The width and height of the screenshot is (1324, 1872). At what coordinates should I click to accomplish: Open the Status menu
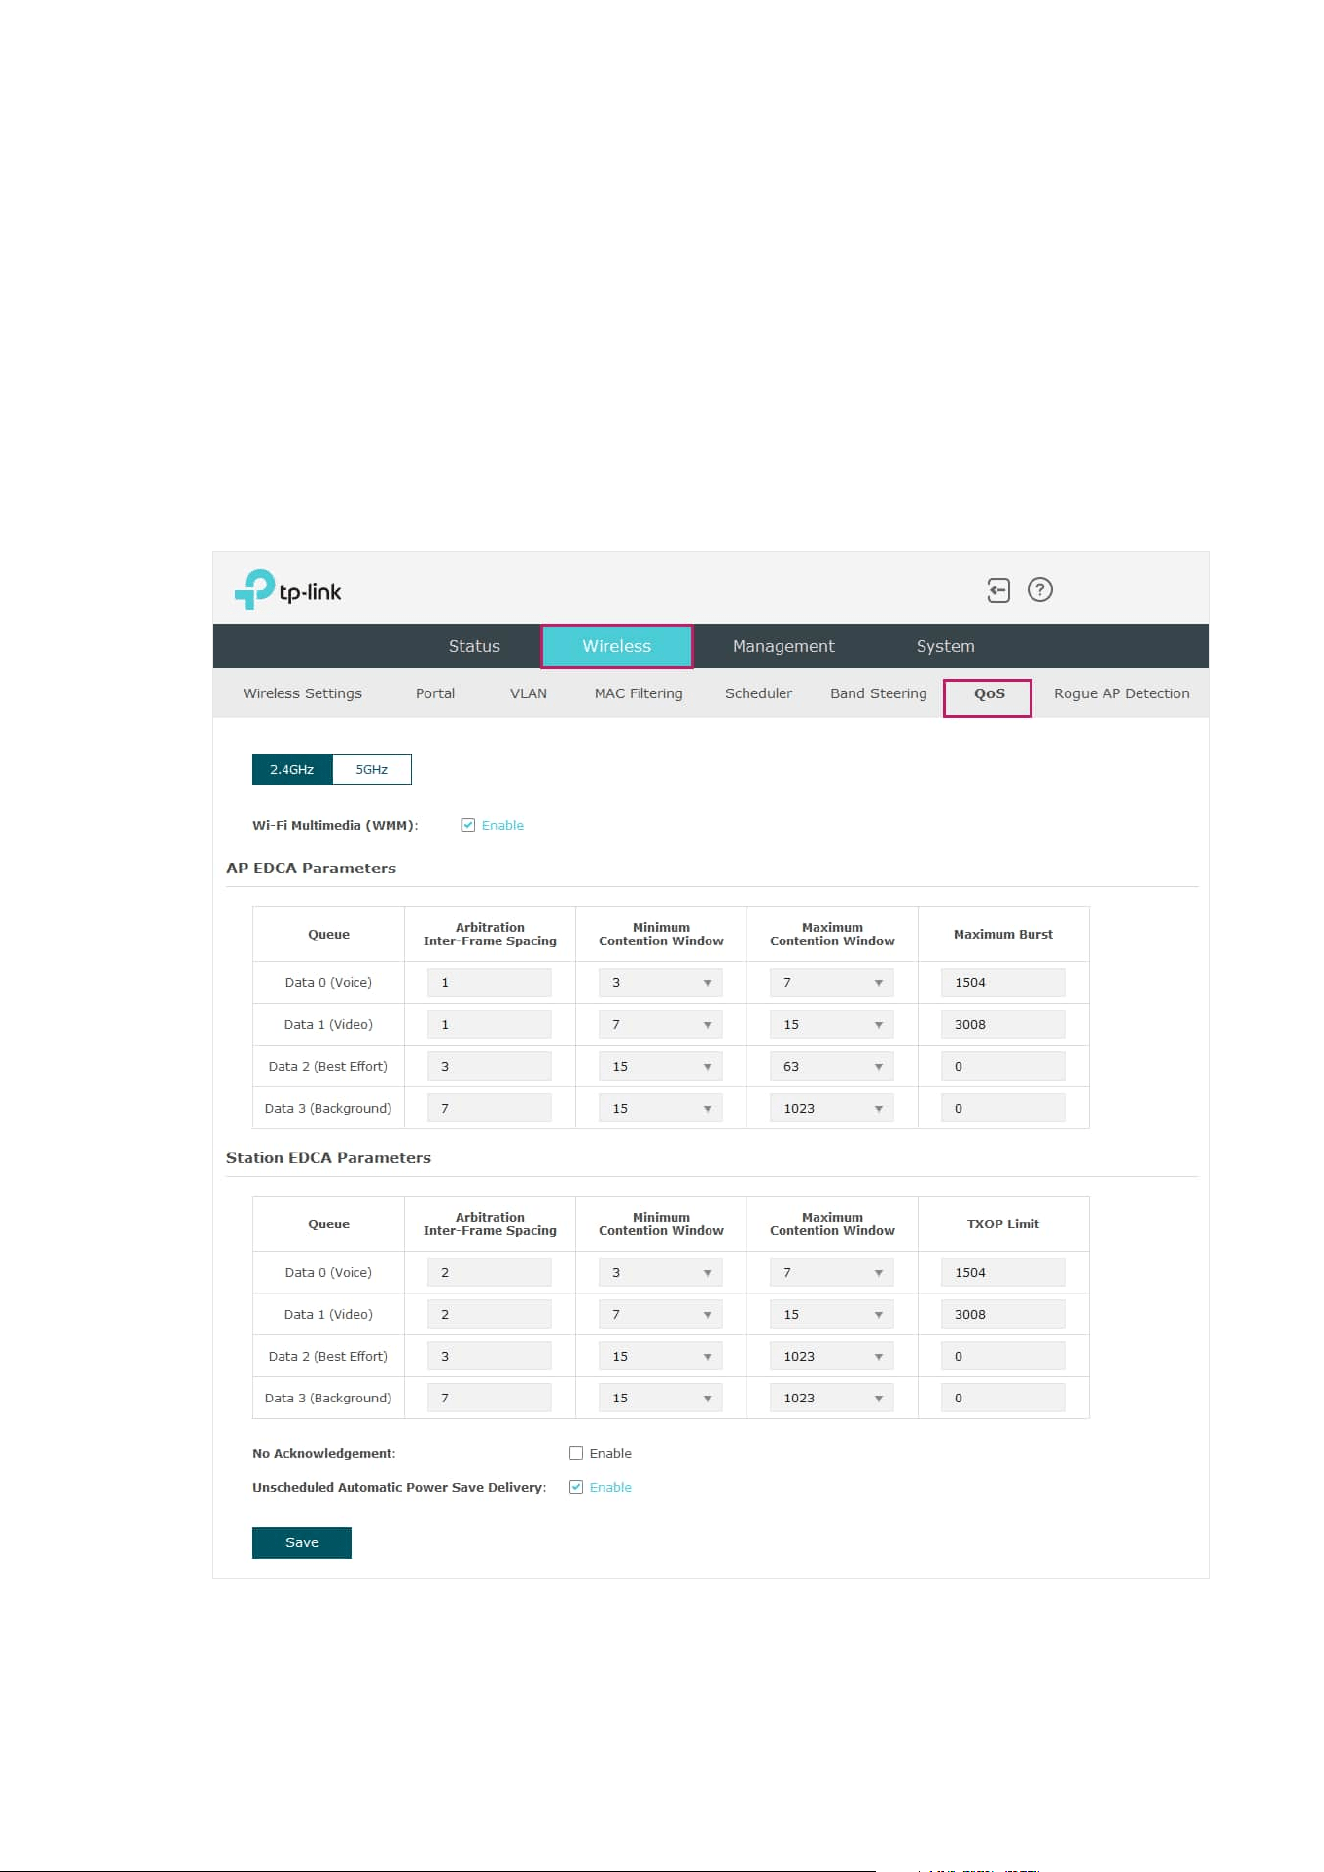[x=474, y=646]
